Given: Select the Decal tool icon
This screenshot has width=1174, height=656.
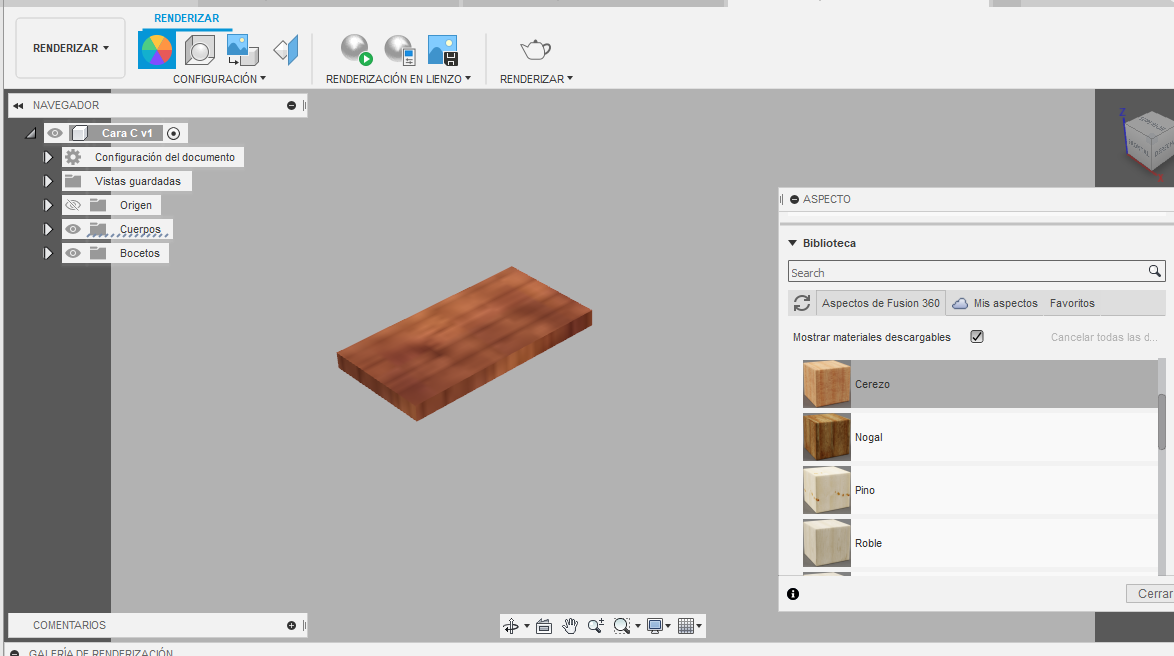Looking at the screenshot, I should [x=243, y=50].
